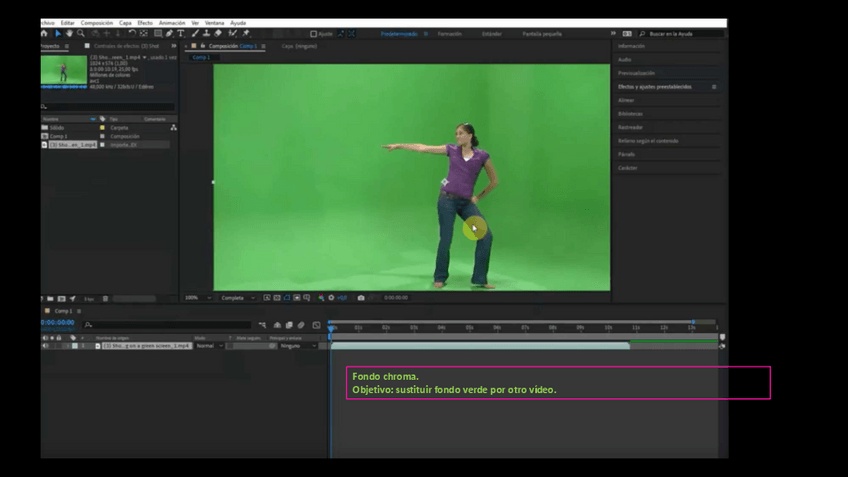
Task: Open the 100% zoom level dropdown
Action: click(x=196, y=298)
